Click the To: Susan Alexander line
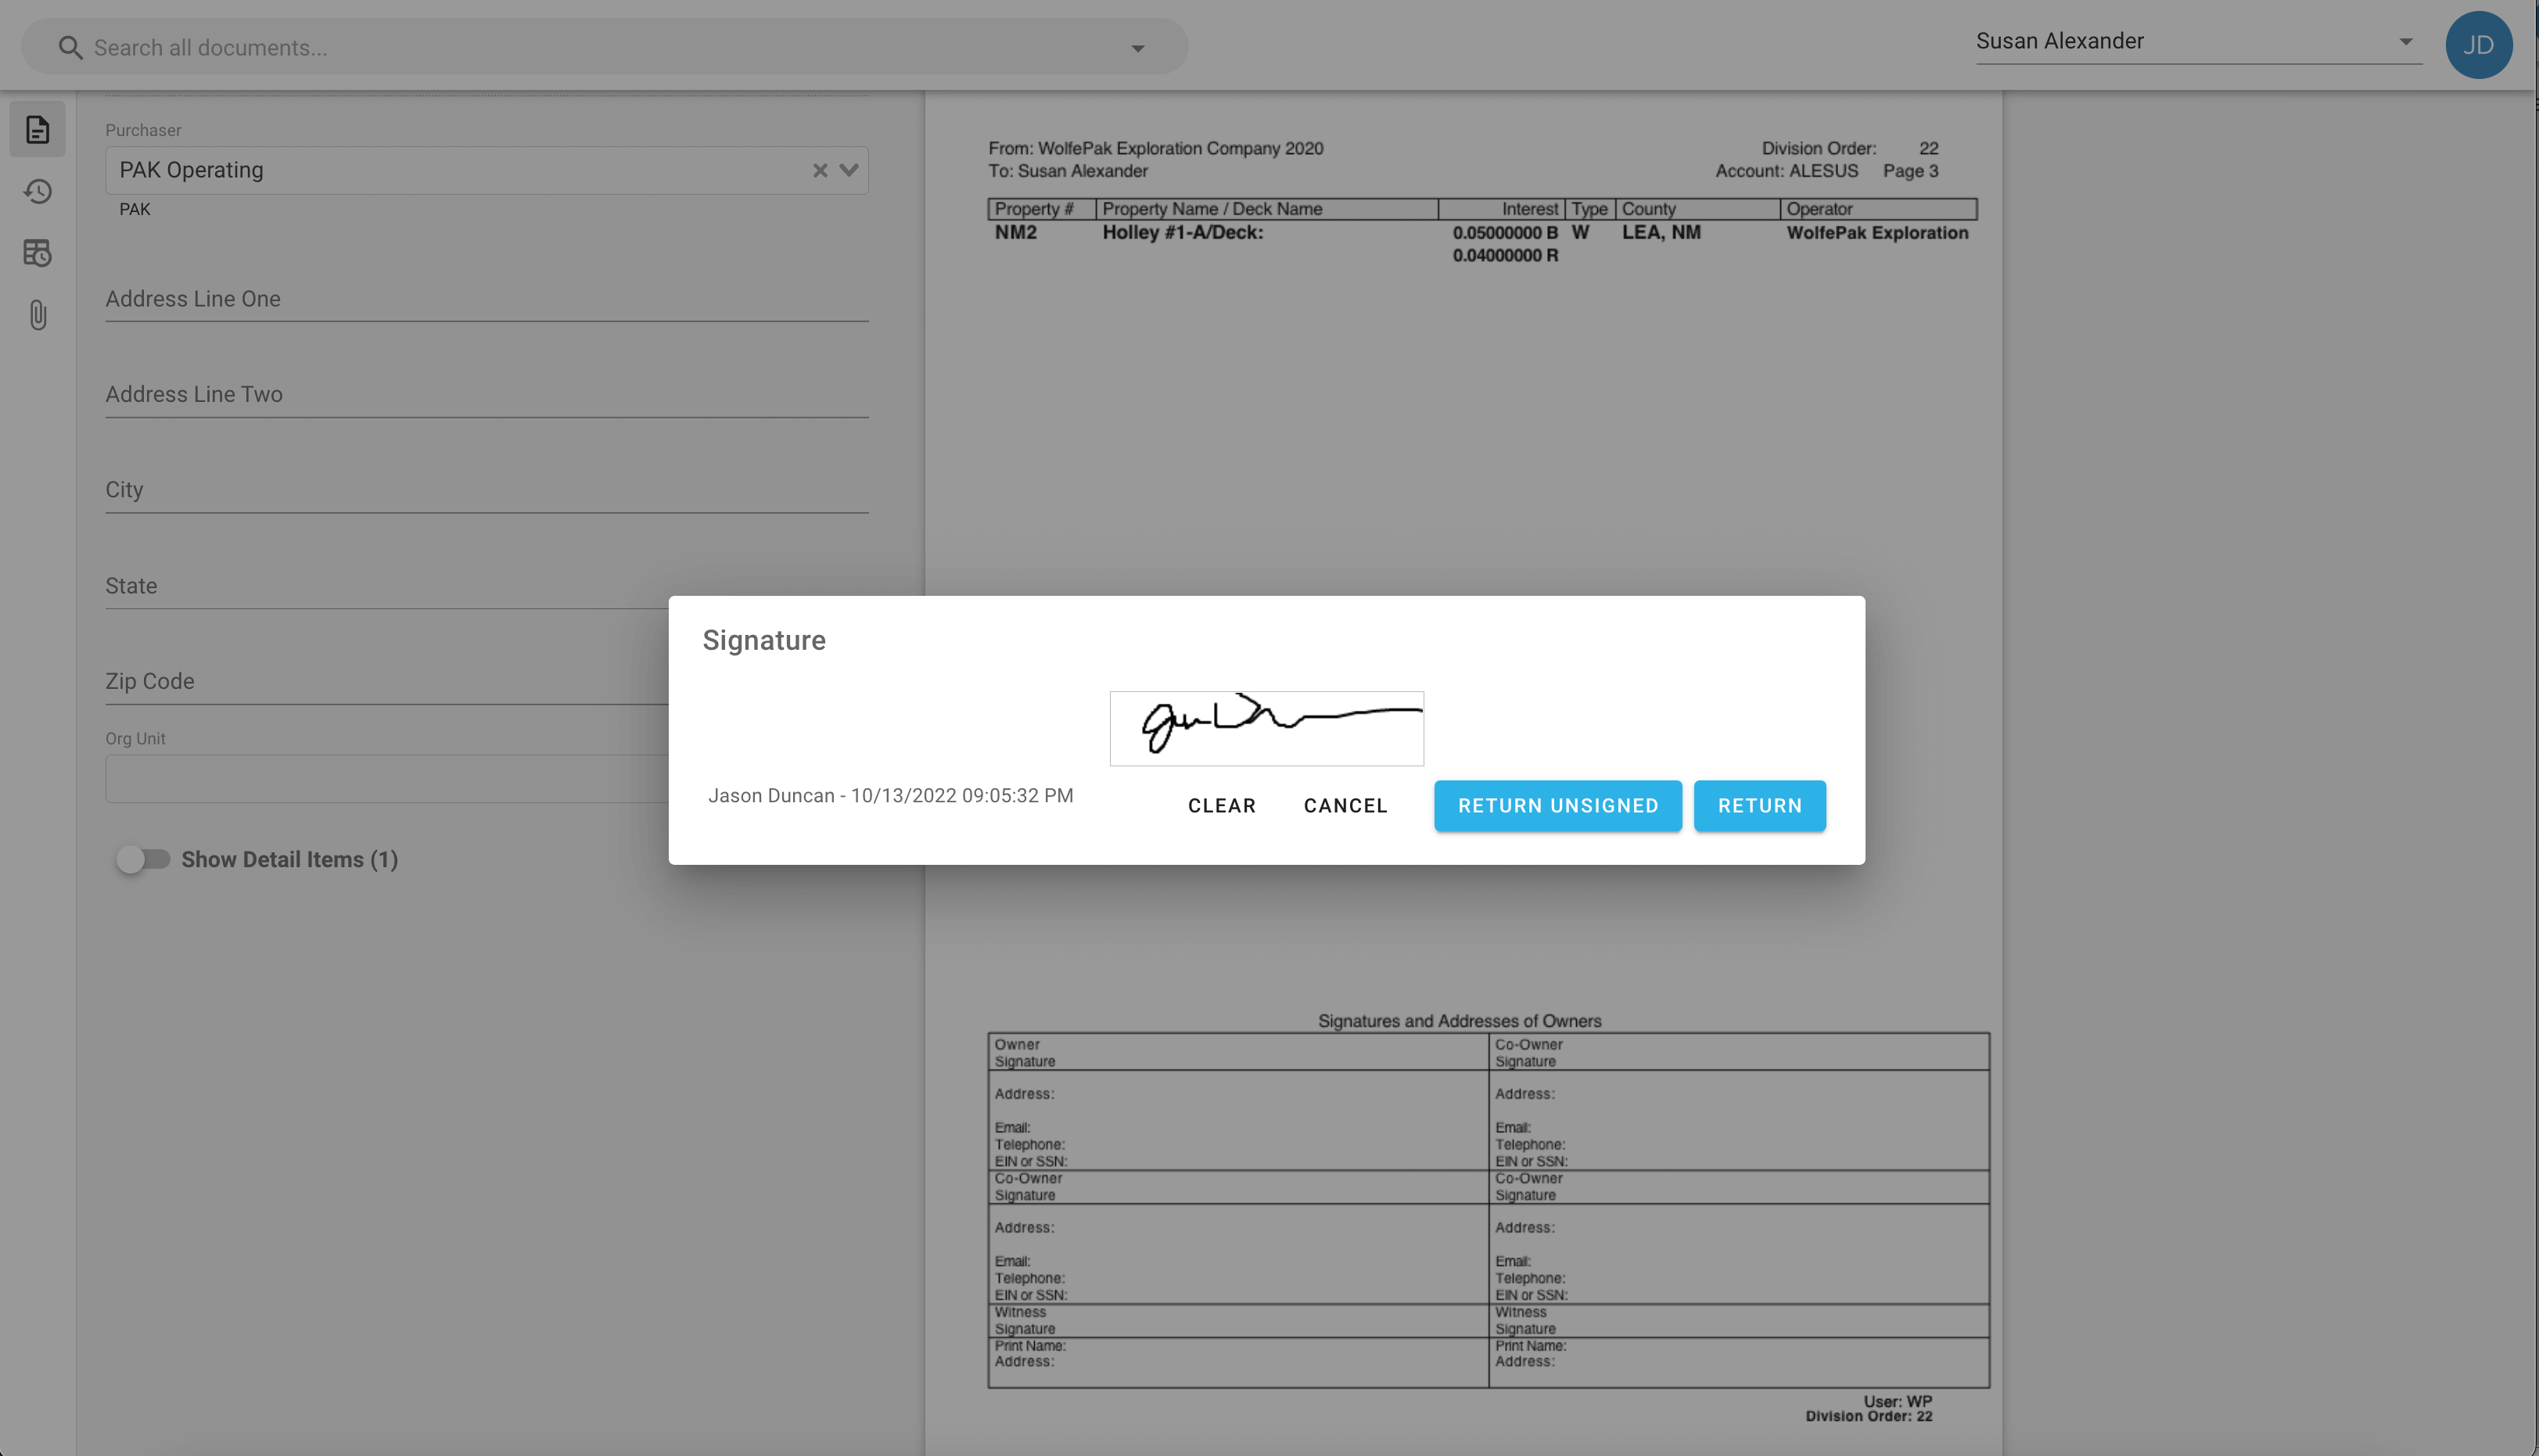2539x1456 pixels. pyautogui.click(x=1067, y=171)
